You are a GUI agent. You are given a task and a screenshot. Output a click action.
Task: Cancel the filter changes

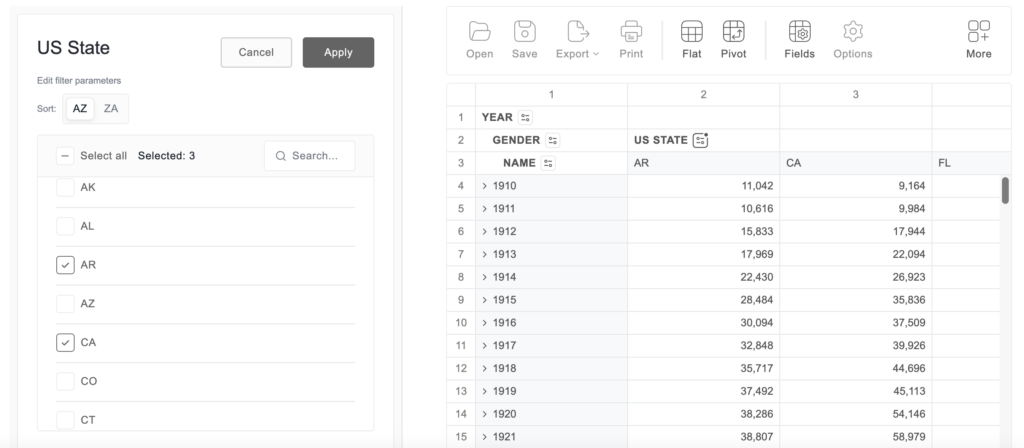[x=256, y=52]
